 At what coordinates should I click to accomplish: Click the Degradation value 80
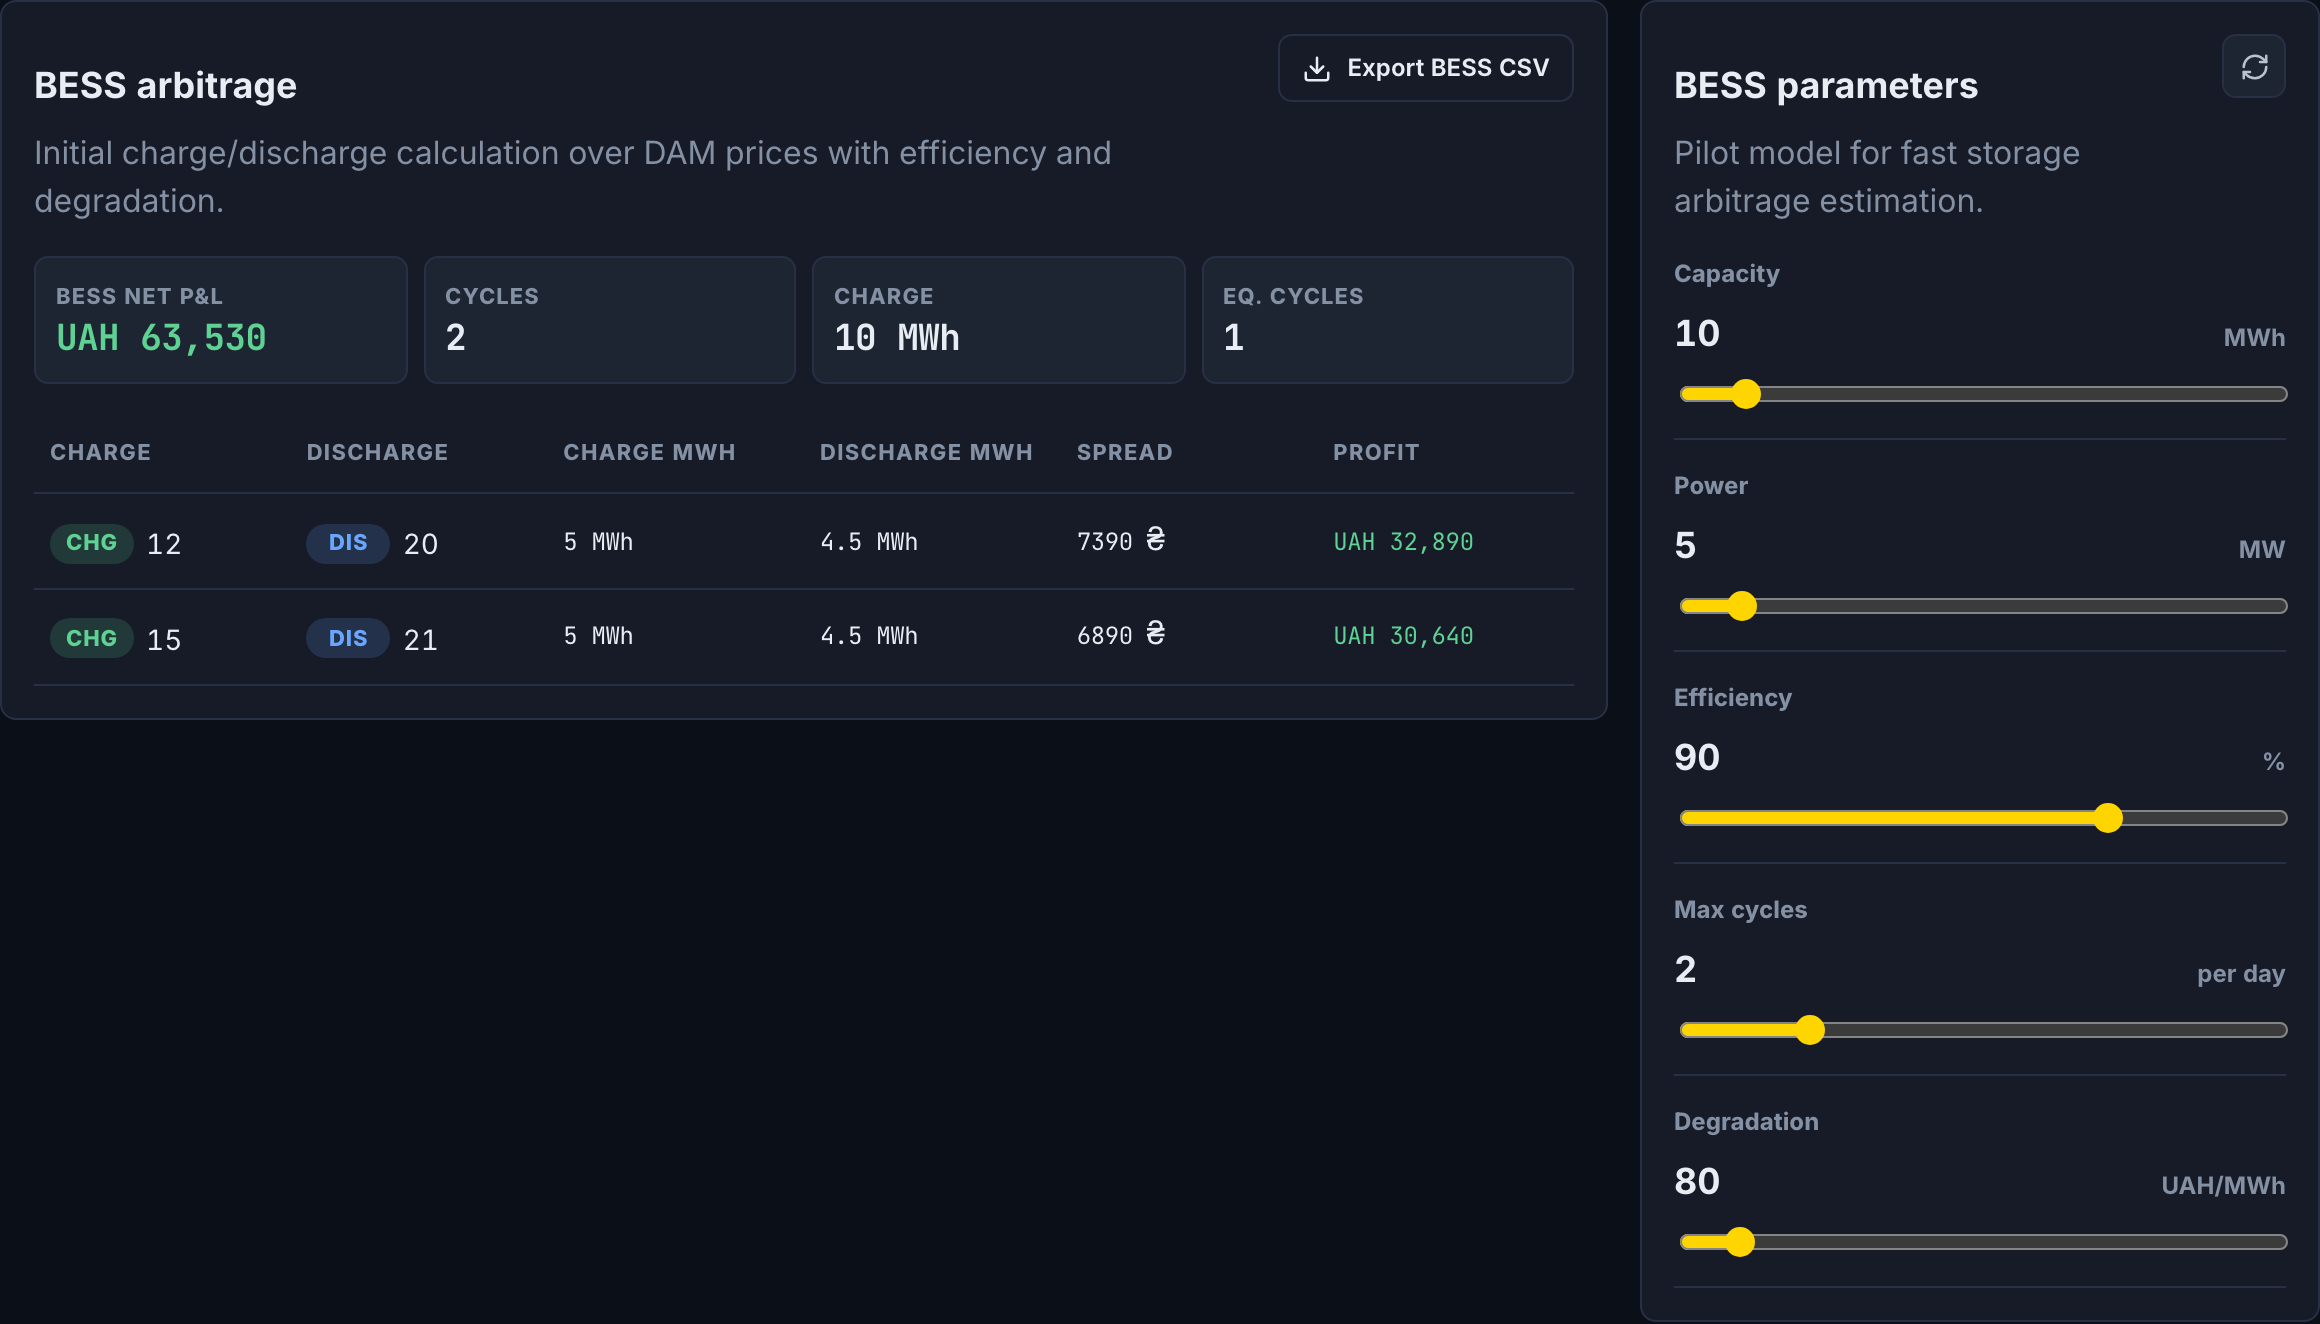click(x=1697, y=1181)
